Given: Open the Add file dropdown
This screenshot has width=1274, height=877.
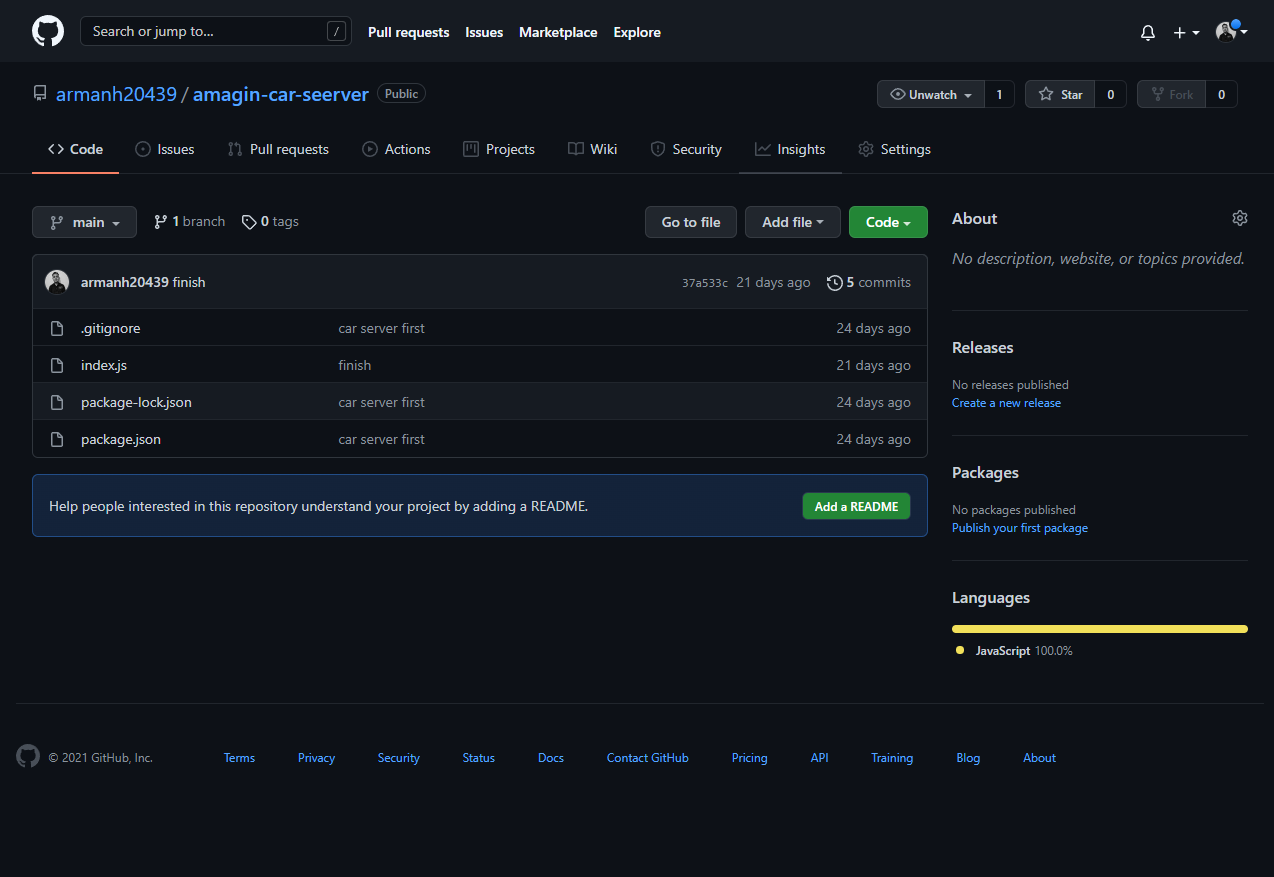Looking at the screenshot, I should coord(793,222).
